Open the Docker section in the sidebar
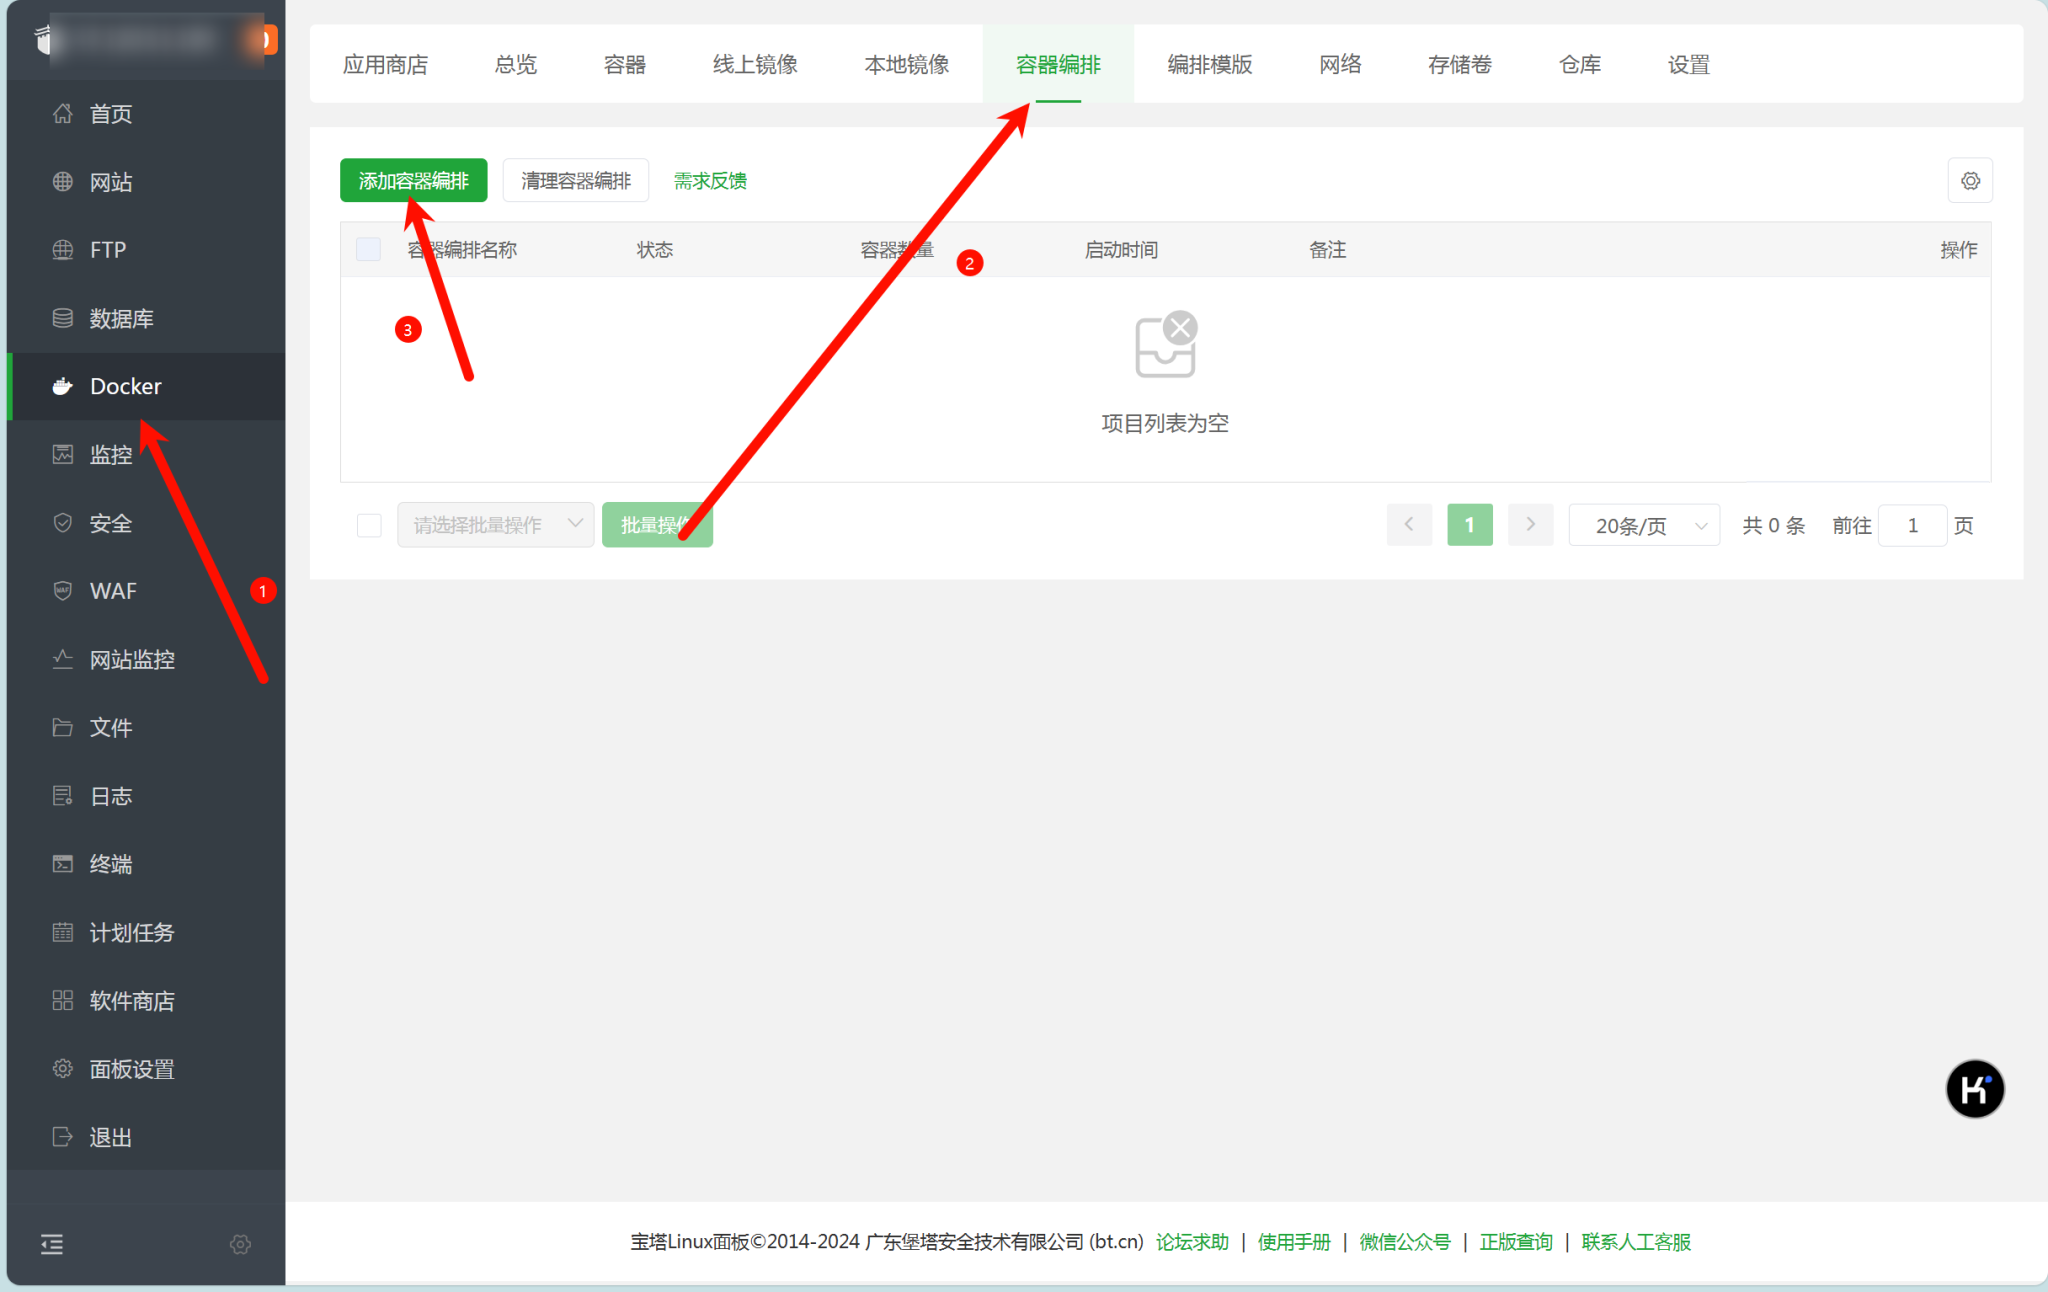2048x1292 pixels. tap(124, 386)
